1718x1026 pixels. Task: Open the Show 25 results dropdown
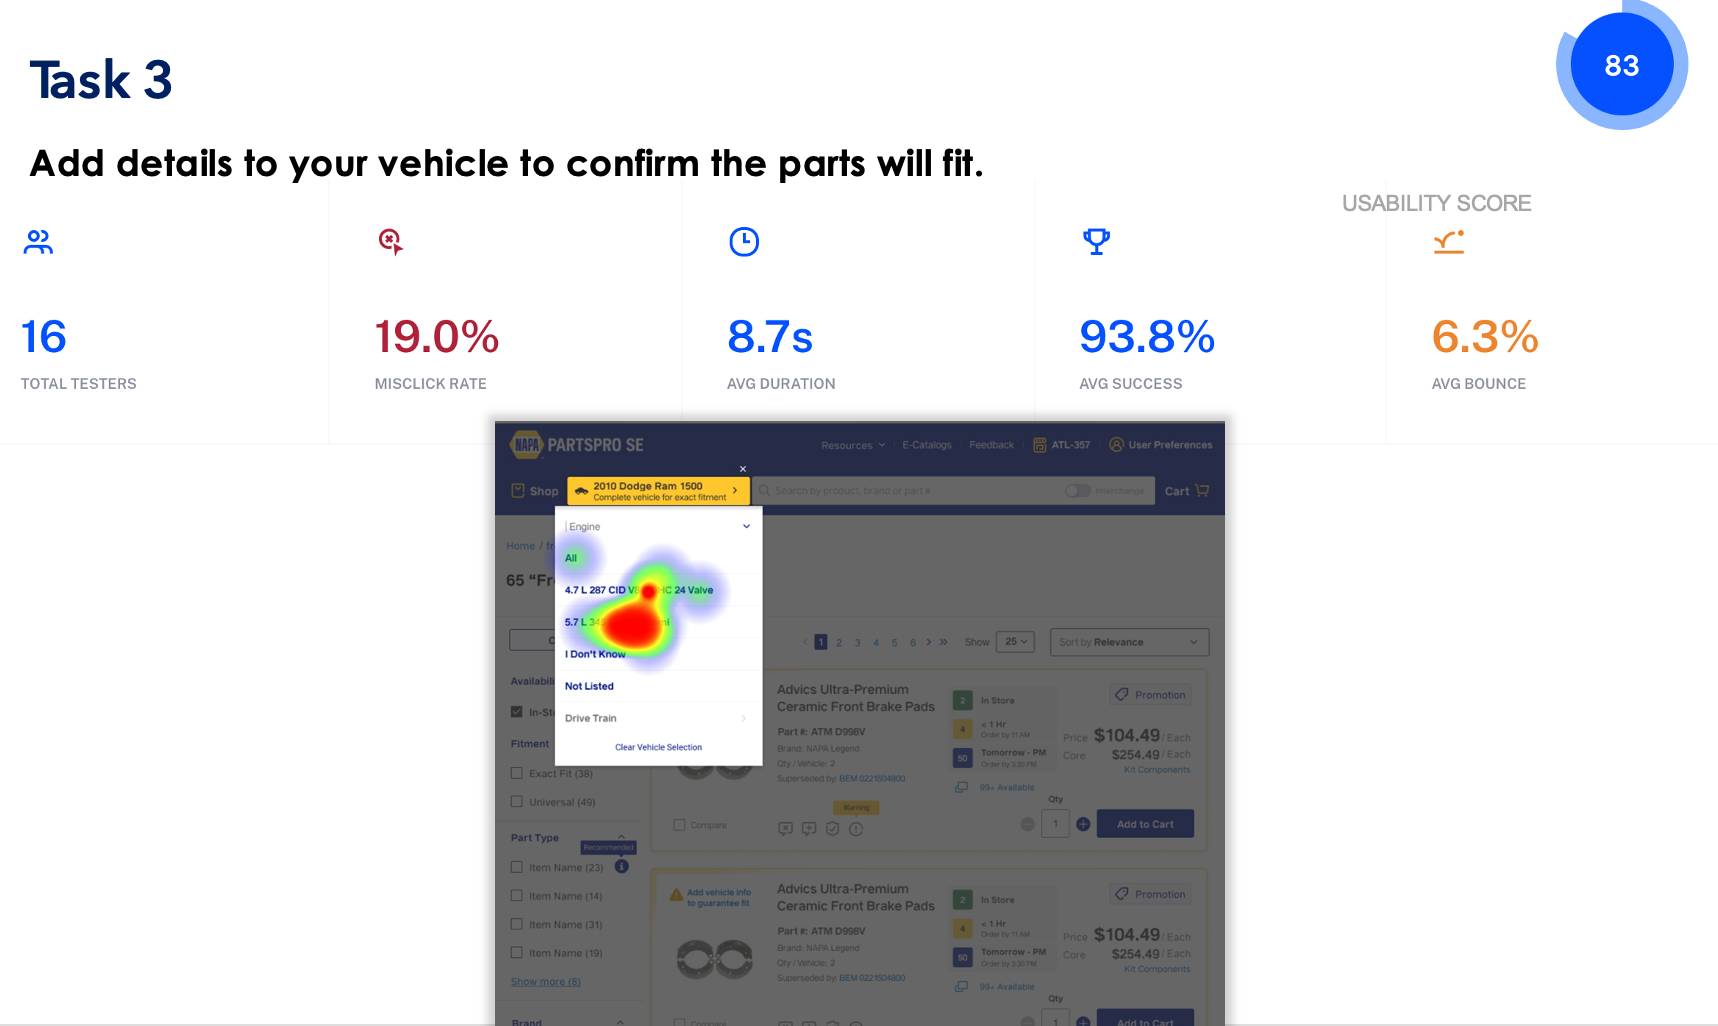click(x=1015, y=642)
